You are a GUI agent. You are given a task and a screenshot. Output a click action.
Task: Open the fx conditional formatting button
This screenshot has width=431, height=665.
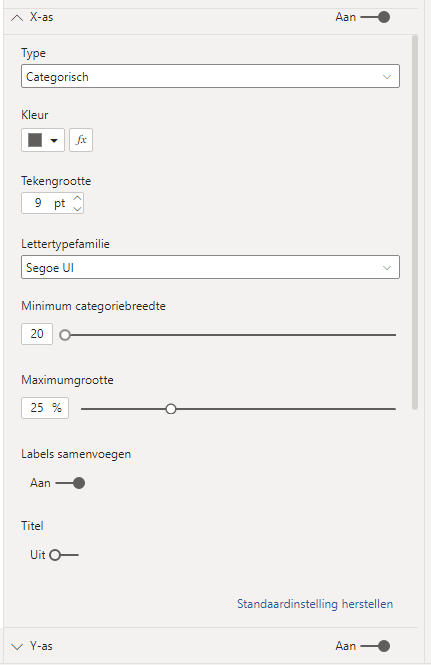(x=81, y=140)
